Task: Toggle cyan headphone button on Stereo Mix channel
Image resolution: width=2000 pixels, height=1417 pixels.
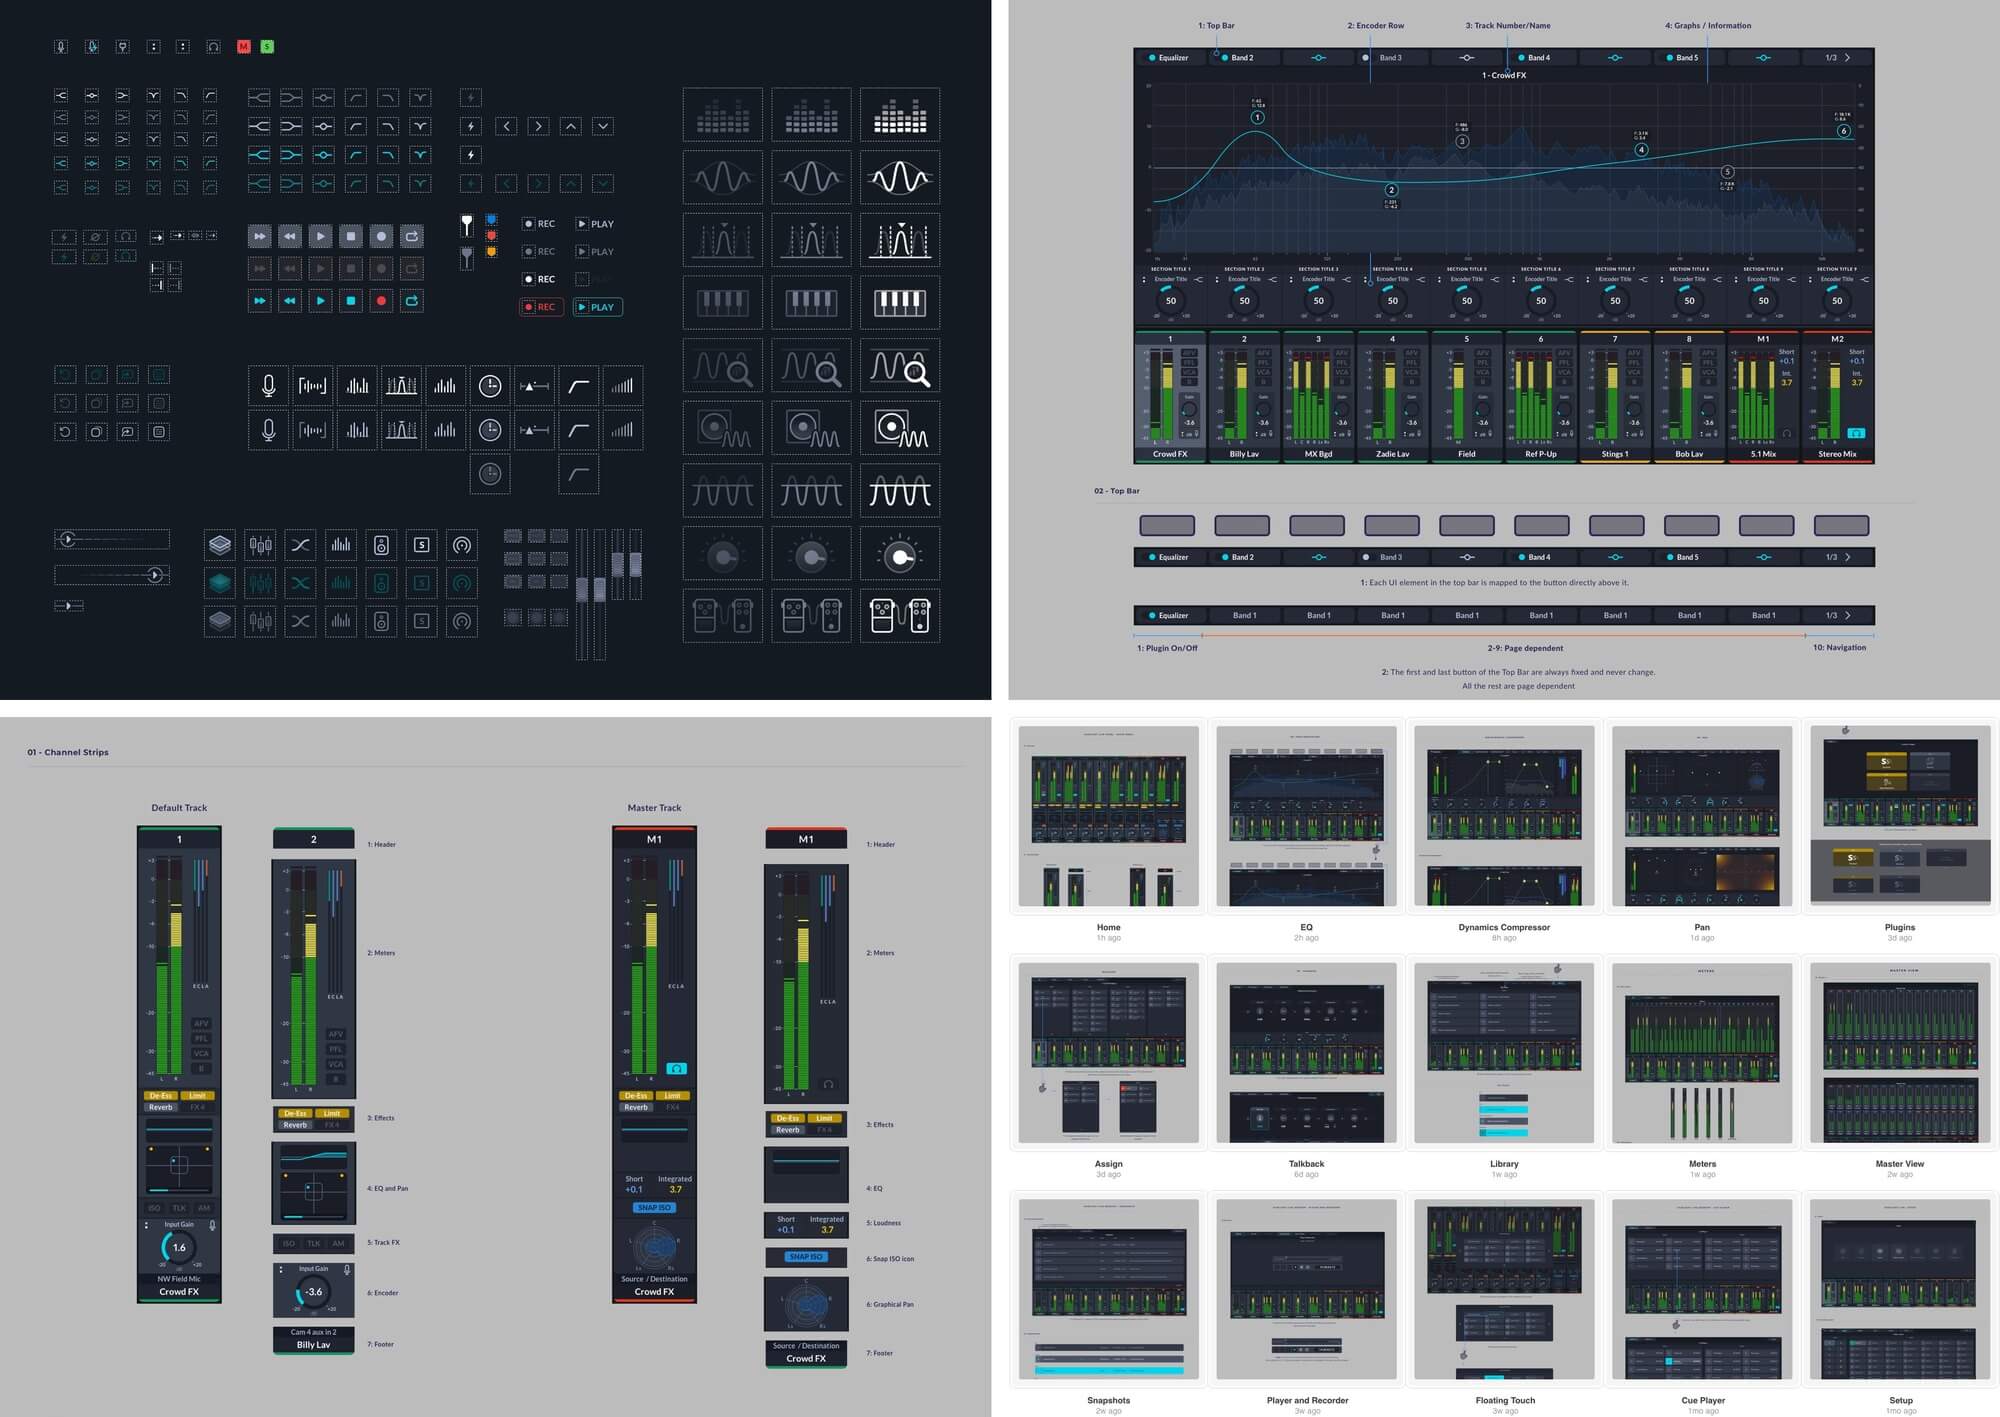Action: tap(1856, 433)
